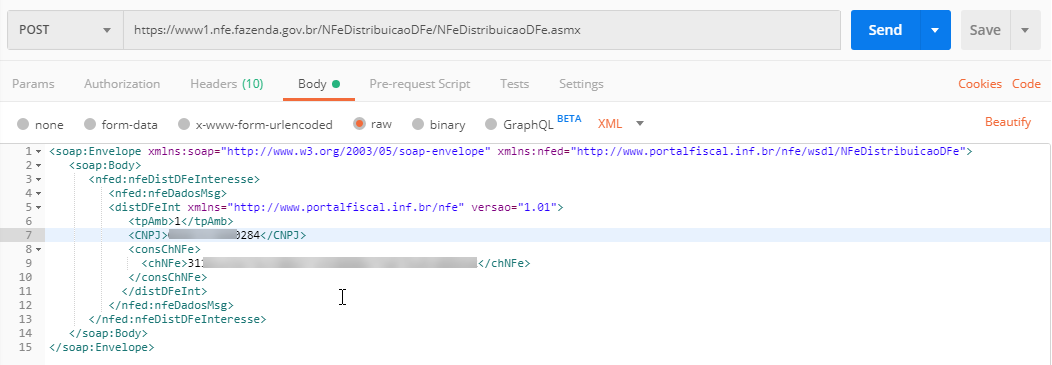
Task: Collapse the soap:Envelope fold on line 1
Action: (38, 152)
